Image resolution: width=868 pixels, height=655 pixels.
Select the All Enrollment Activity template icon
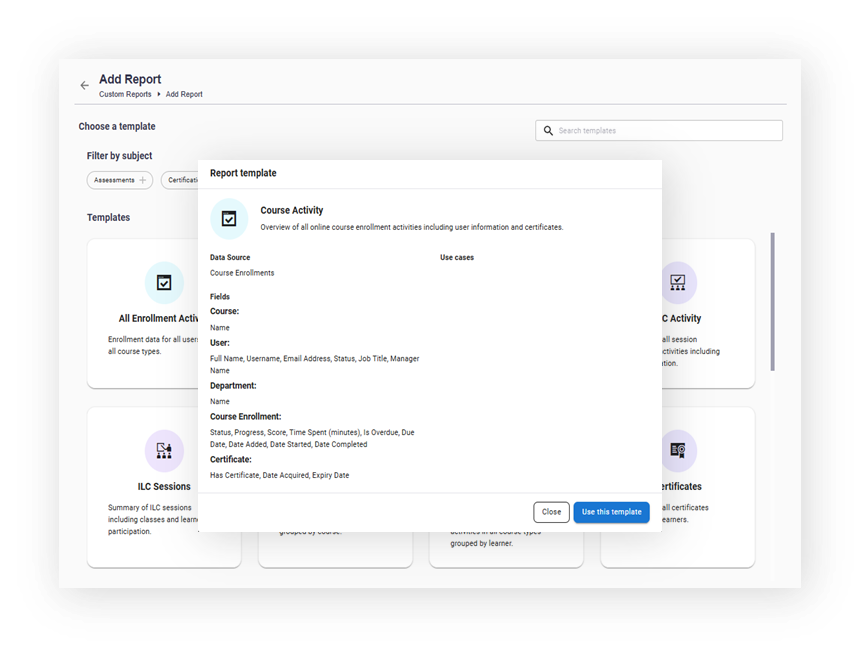(x=164, y=283)
